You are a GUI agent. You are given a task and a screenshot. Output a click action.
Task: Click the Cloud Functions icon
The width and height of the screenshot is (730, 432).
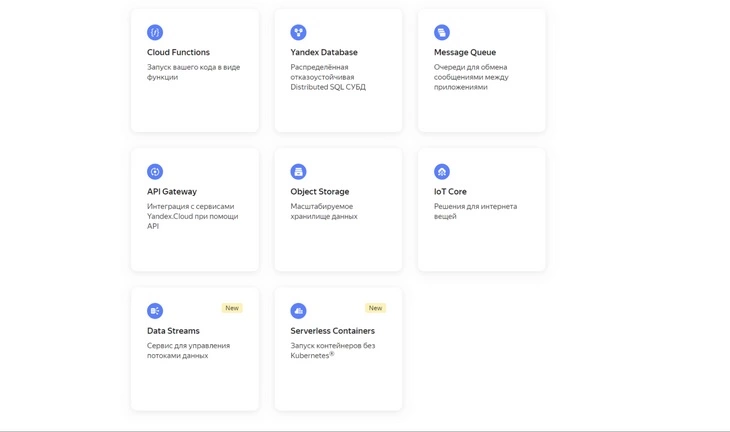coord(155,32)
